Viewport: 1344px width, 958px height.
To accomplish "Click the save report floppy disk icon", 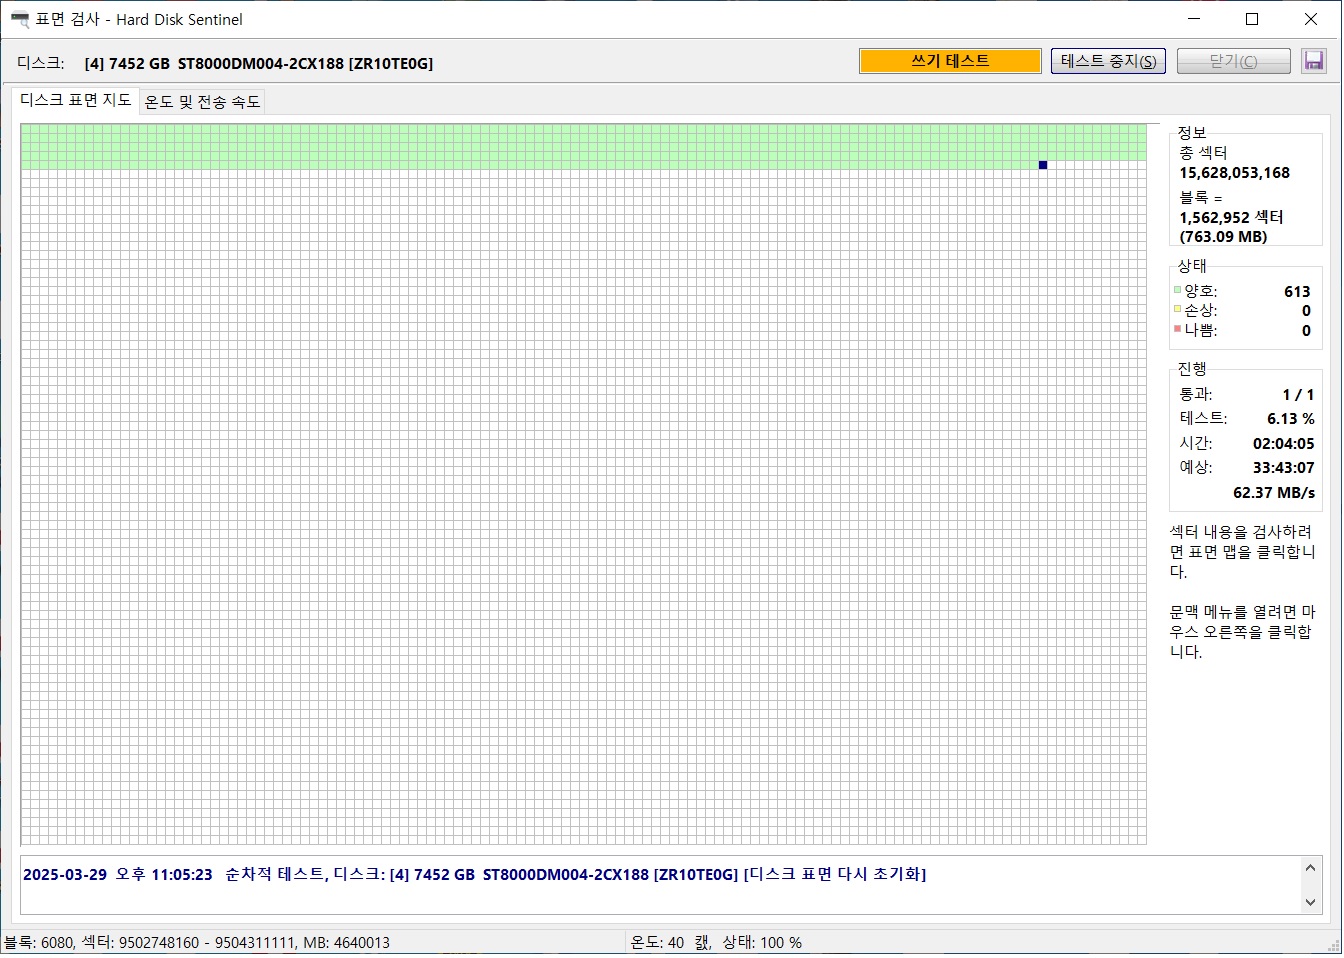I will (x=1313, y=61).
